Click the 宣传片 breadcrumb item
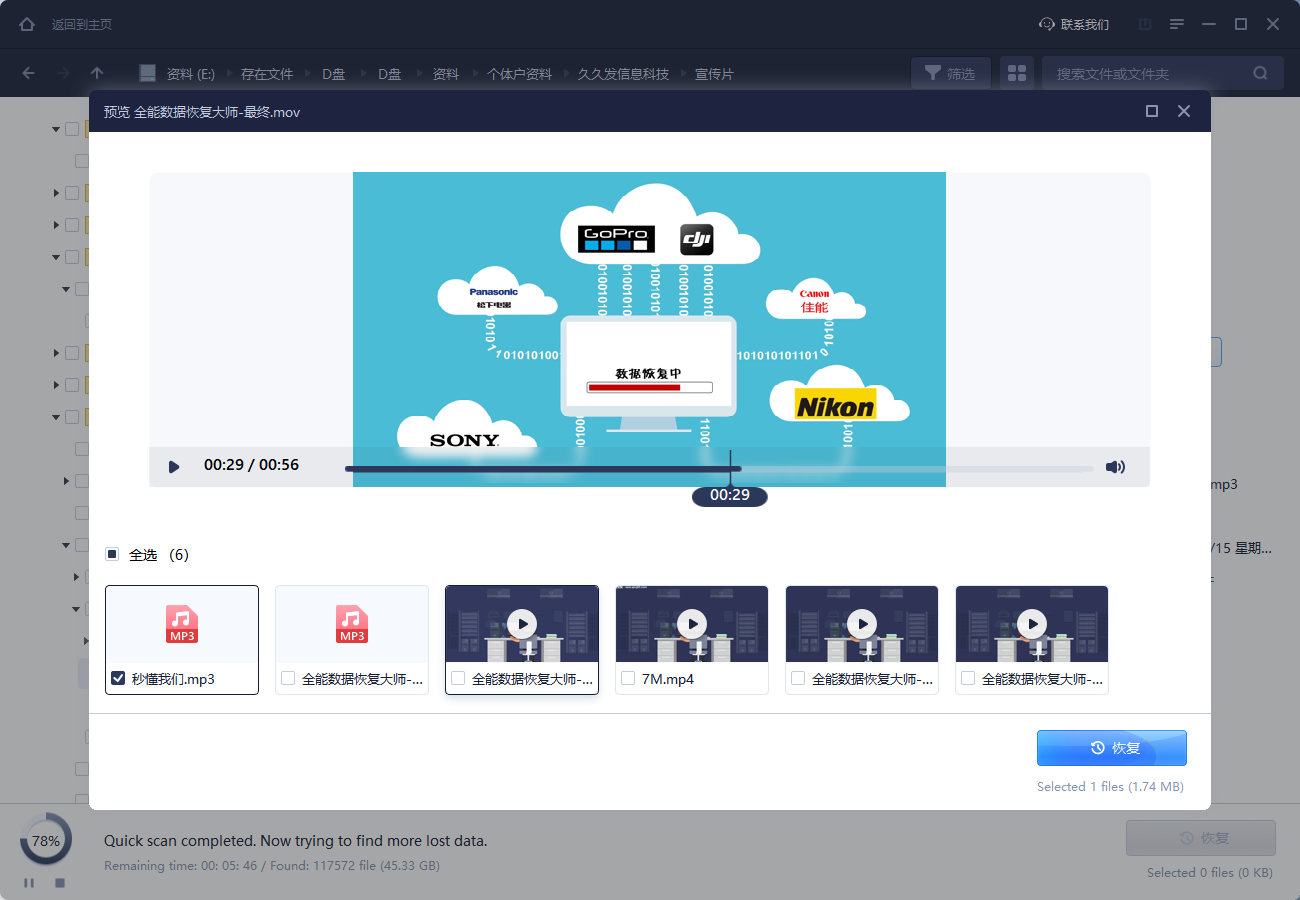The image size is (1300, 900). (714, 74)
